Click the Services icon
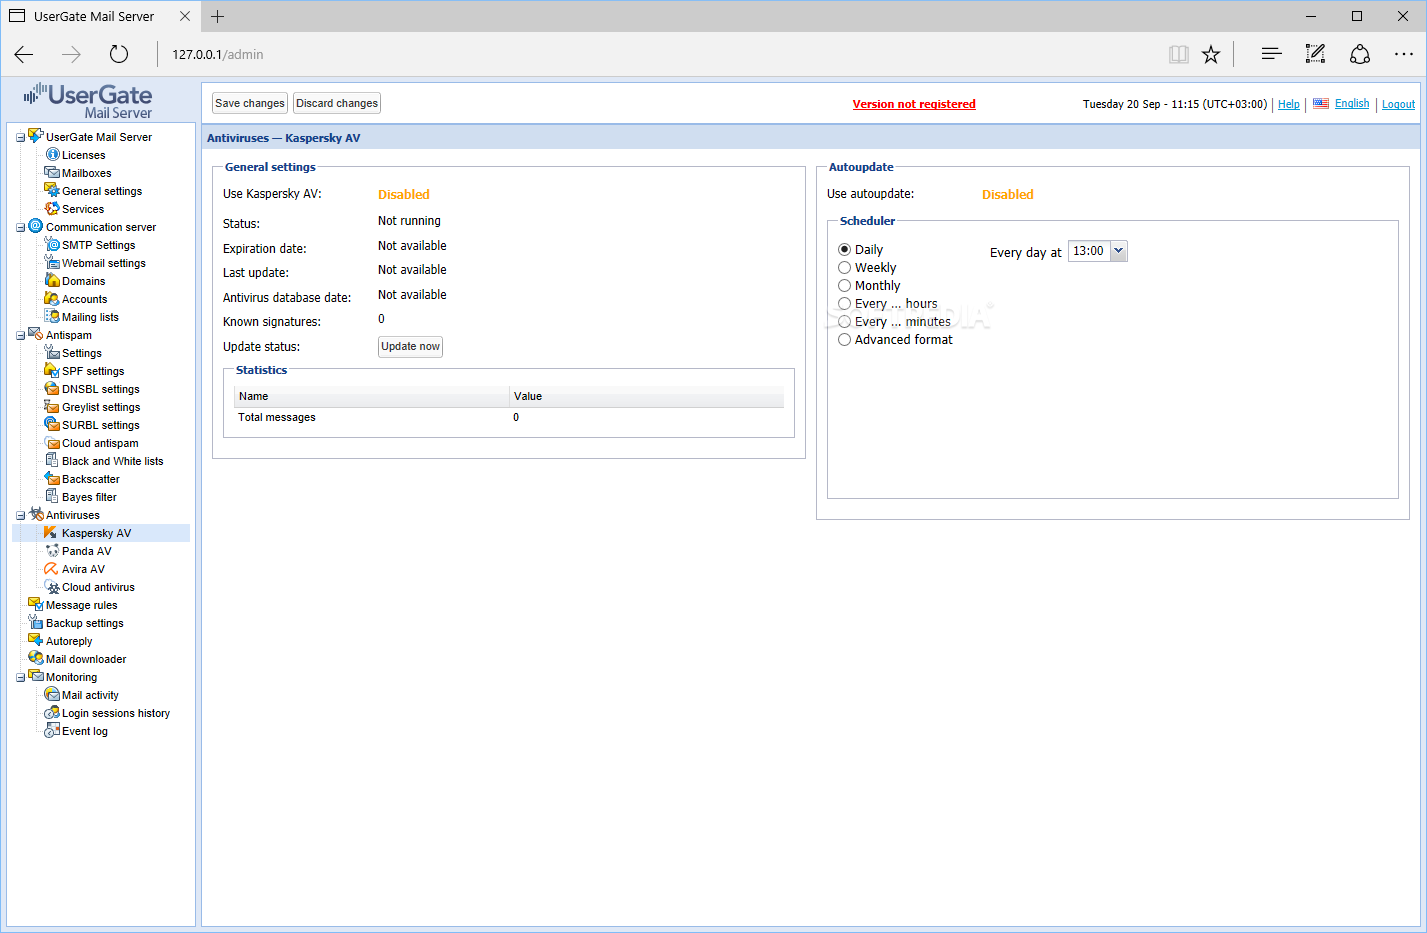The width and height of the screenshot is (1427, 933). pos(52,209)
